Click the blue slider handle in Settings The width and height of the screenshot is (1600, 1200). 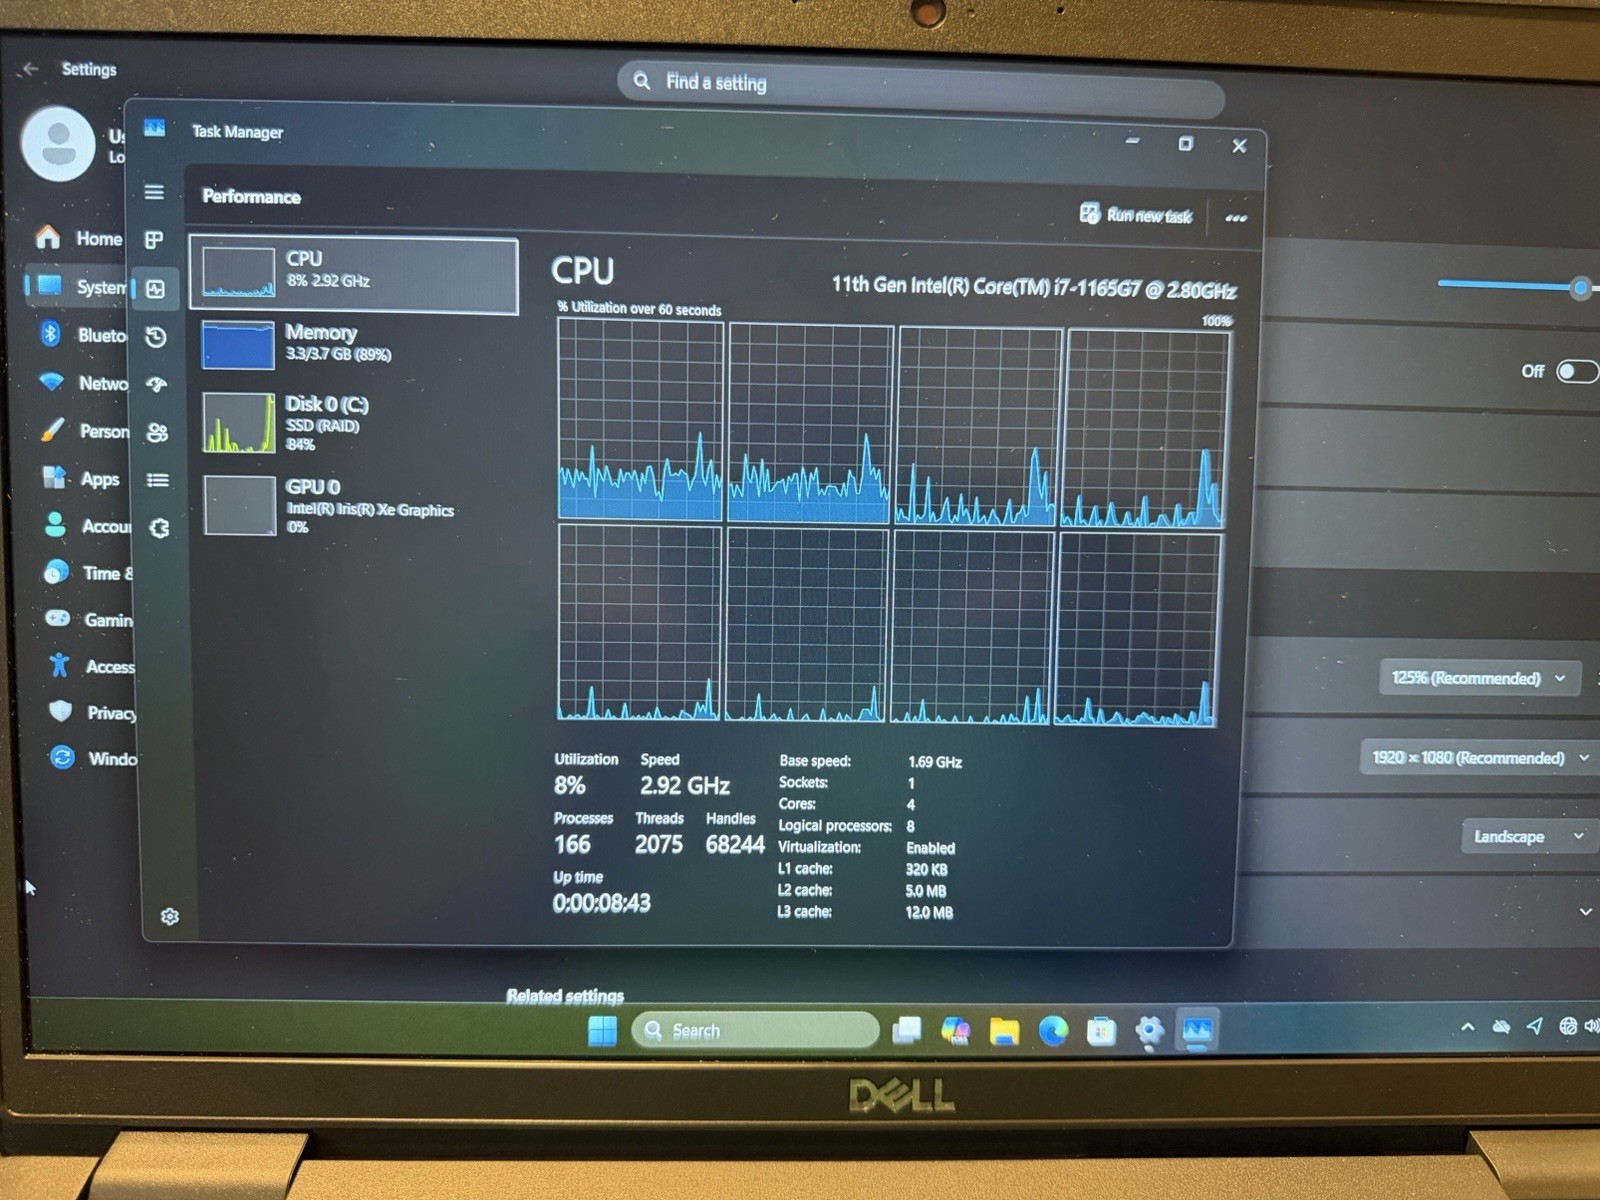coord(1581,288)
